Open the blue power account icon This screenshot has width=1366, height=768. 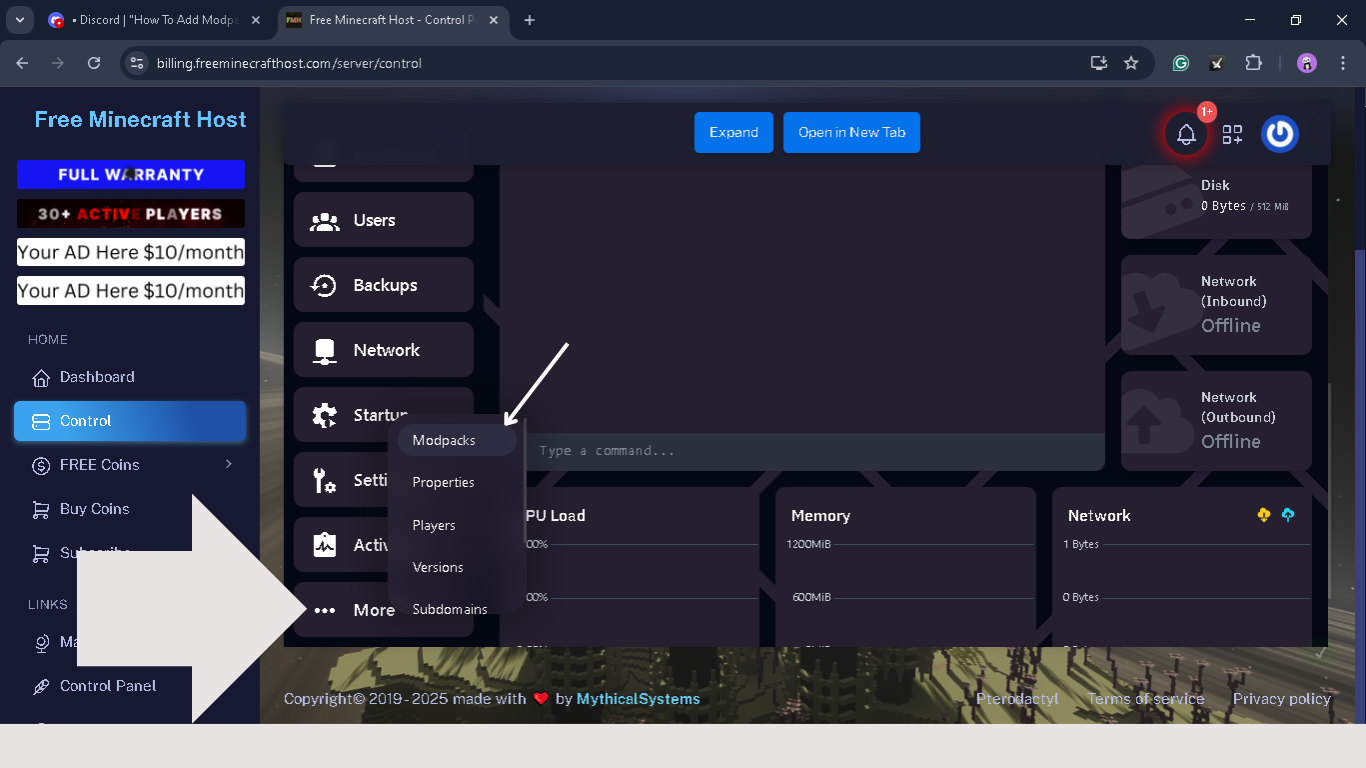[1280, 134]
